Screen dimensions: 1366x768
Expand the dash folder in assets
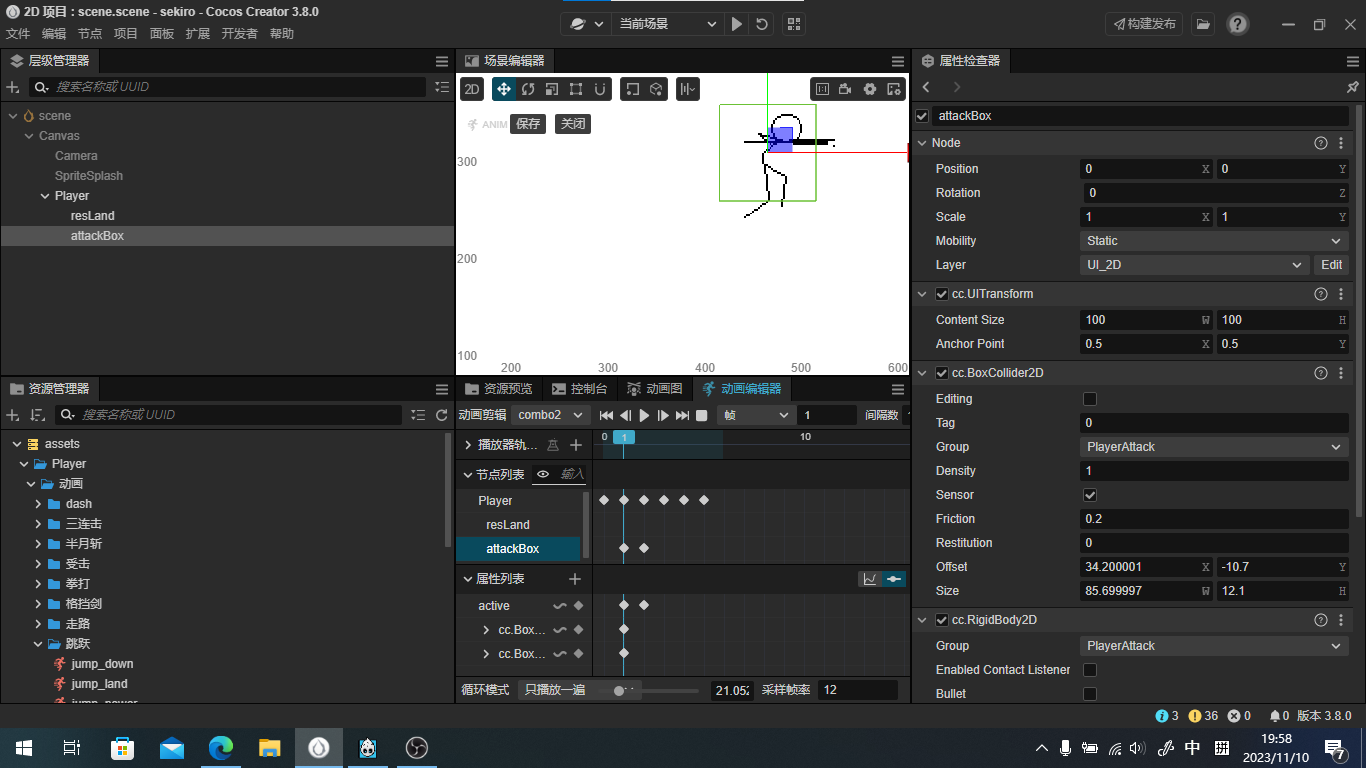pos(38,504)
